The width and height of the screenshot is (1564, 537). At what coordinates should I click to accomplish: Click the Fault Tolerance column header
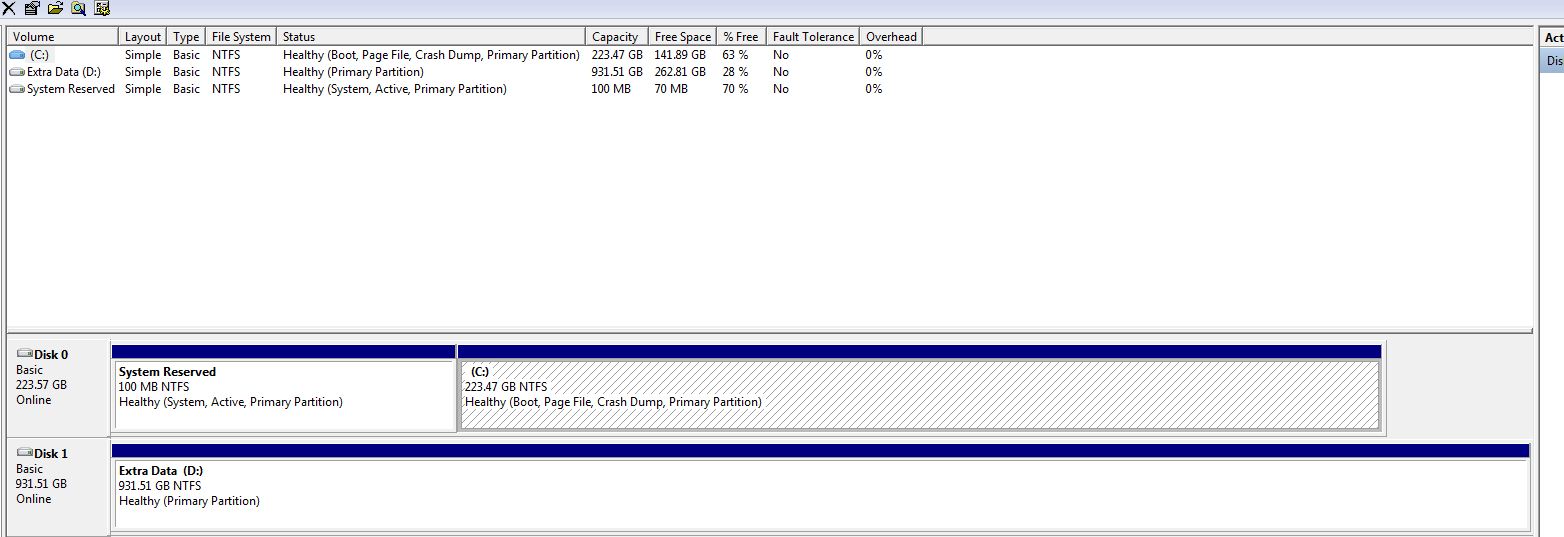click(813, 37)
